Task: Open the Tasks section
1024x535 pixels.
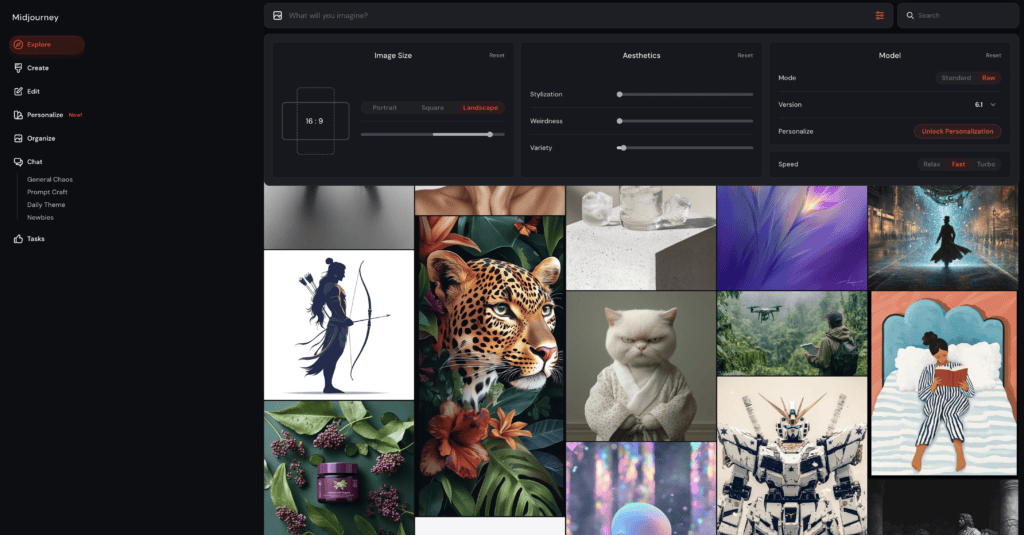Action: pyautogui.click(x=36, y=239)
